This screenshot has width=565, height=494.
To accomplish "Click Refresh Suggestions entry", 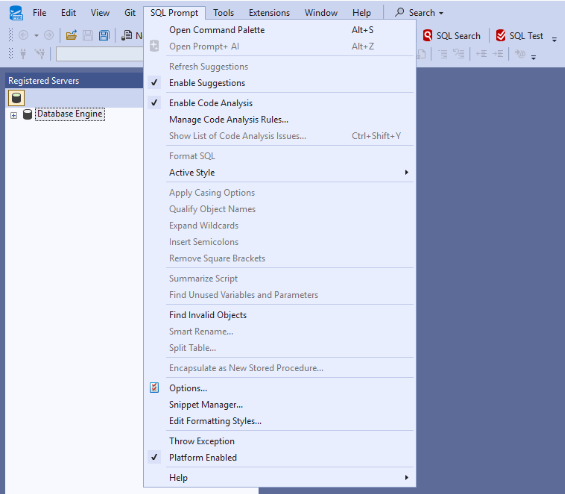I will point(279,67).
